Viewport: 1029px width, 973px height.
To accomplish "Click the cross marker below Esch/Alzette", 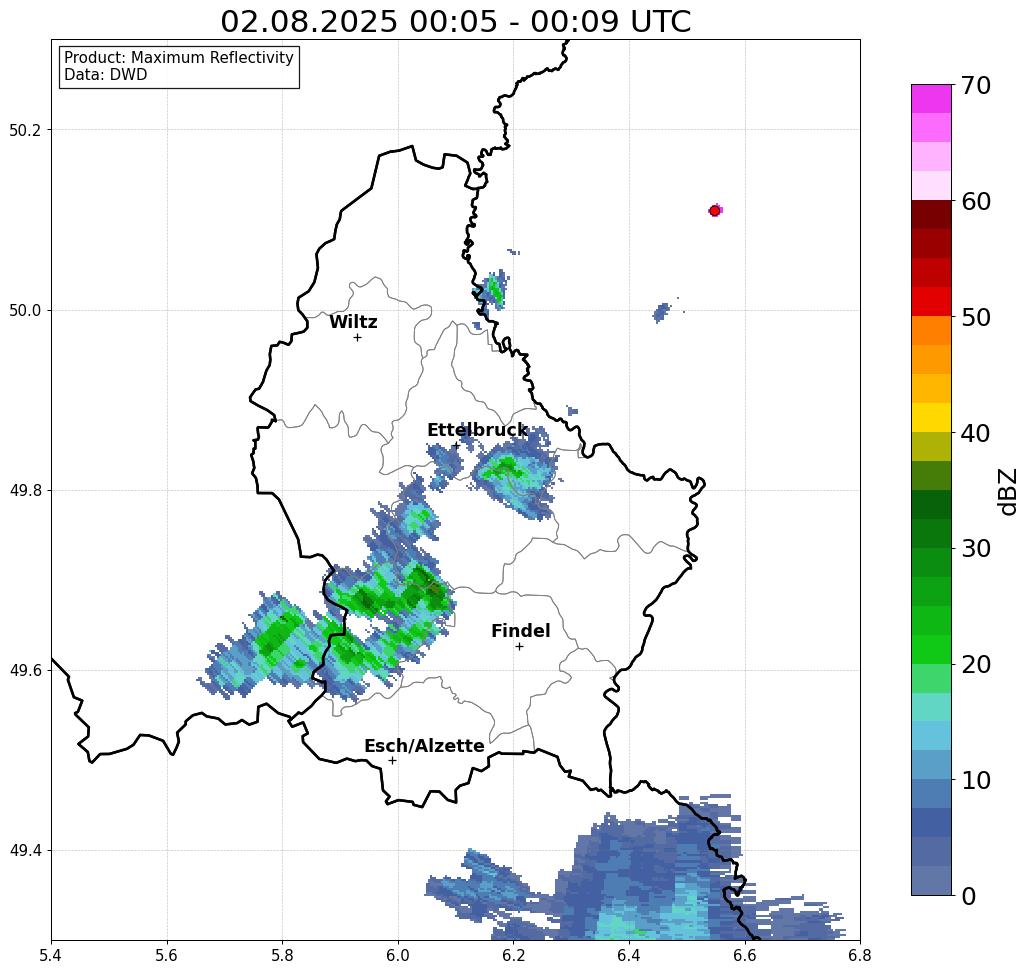I will [x=392, y=761].
